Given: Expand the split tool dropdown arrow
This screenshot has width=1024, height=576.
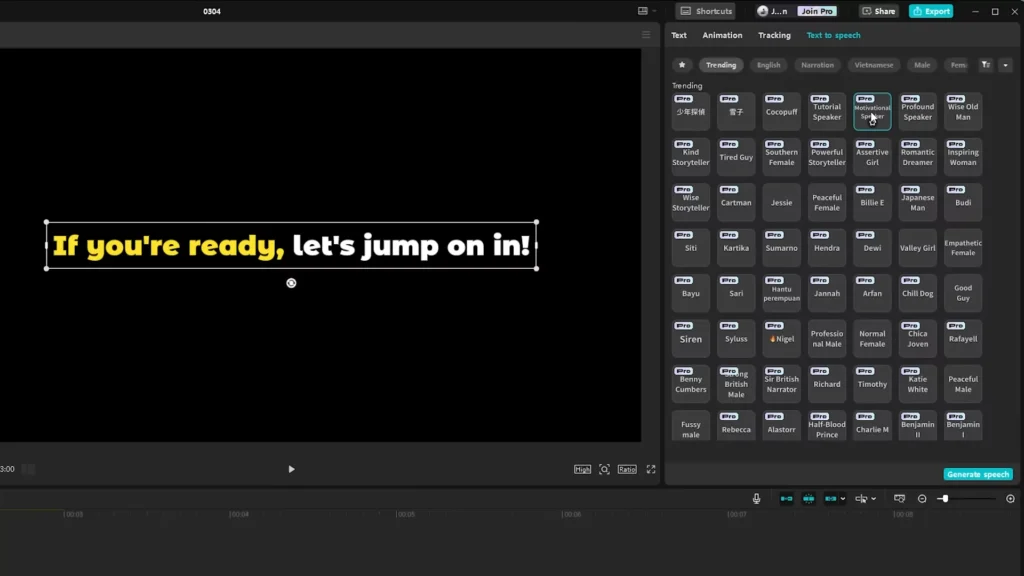Looking at the screenshot, I should 874,497.
